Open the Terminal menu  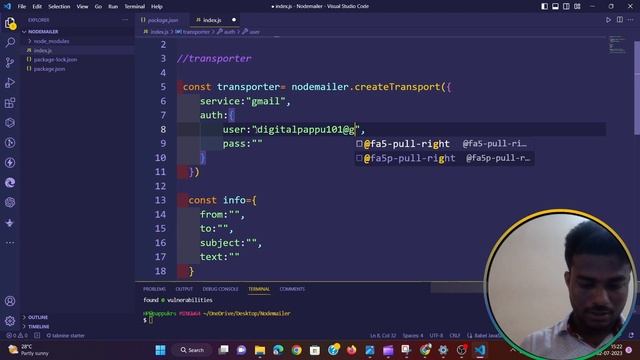tap(135, 7)
